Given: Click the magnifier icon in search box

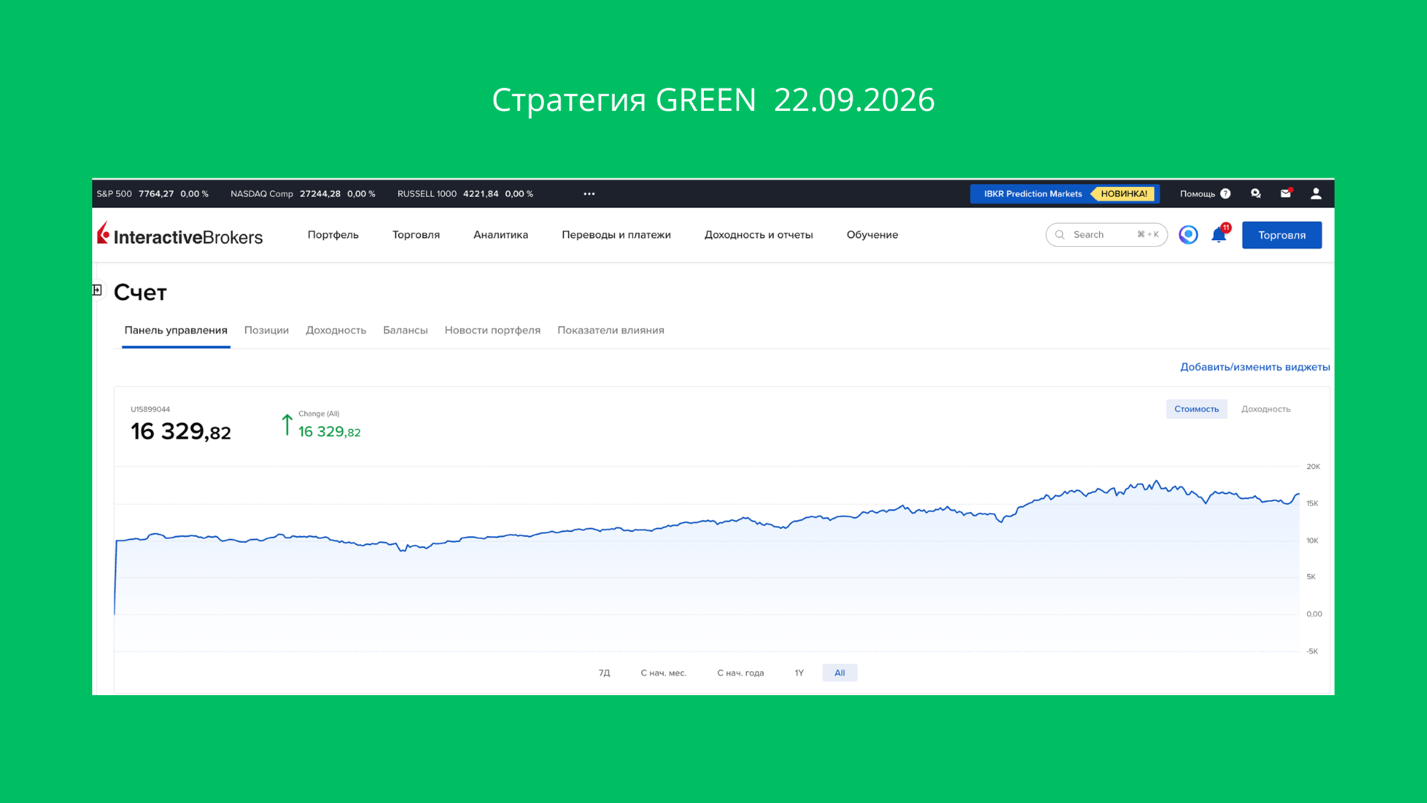Looking at the screenshot, I should pyautogui.click(x=1060, y=235).
